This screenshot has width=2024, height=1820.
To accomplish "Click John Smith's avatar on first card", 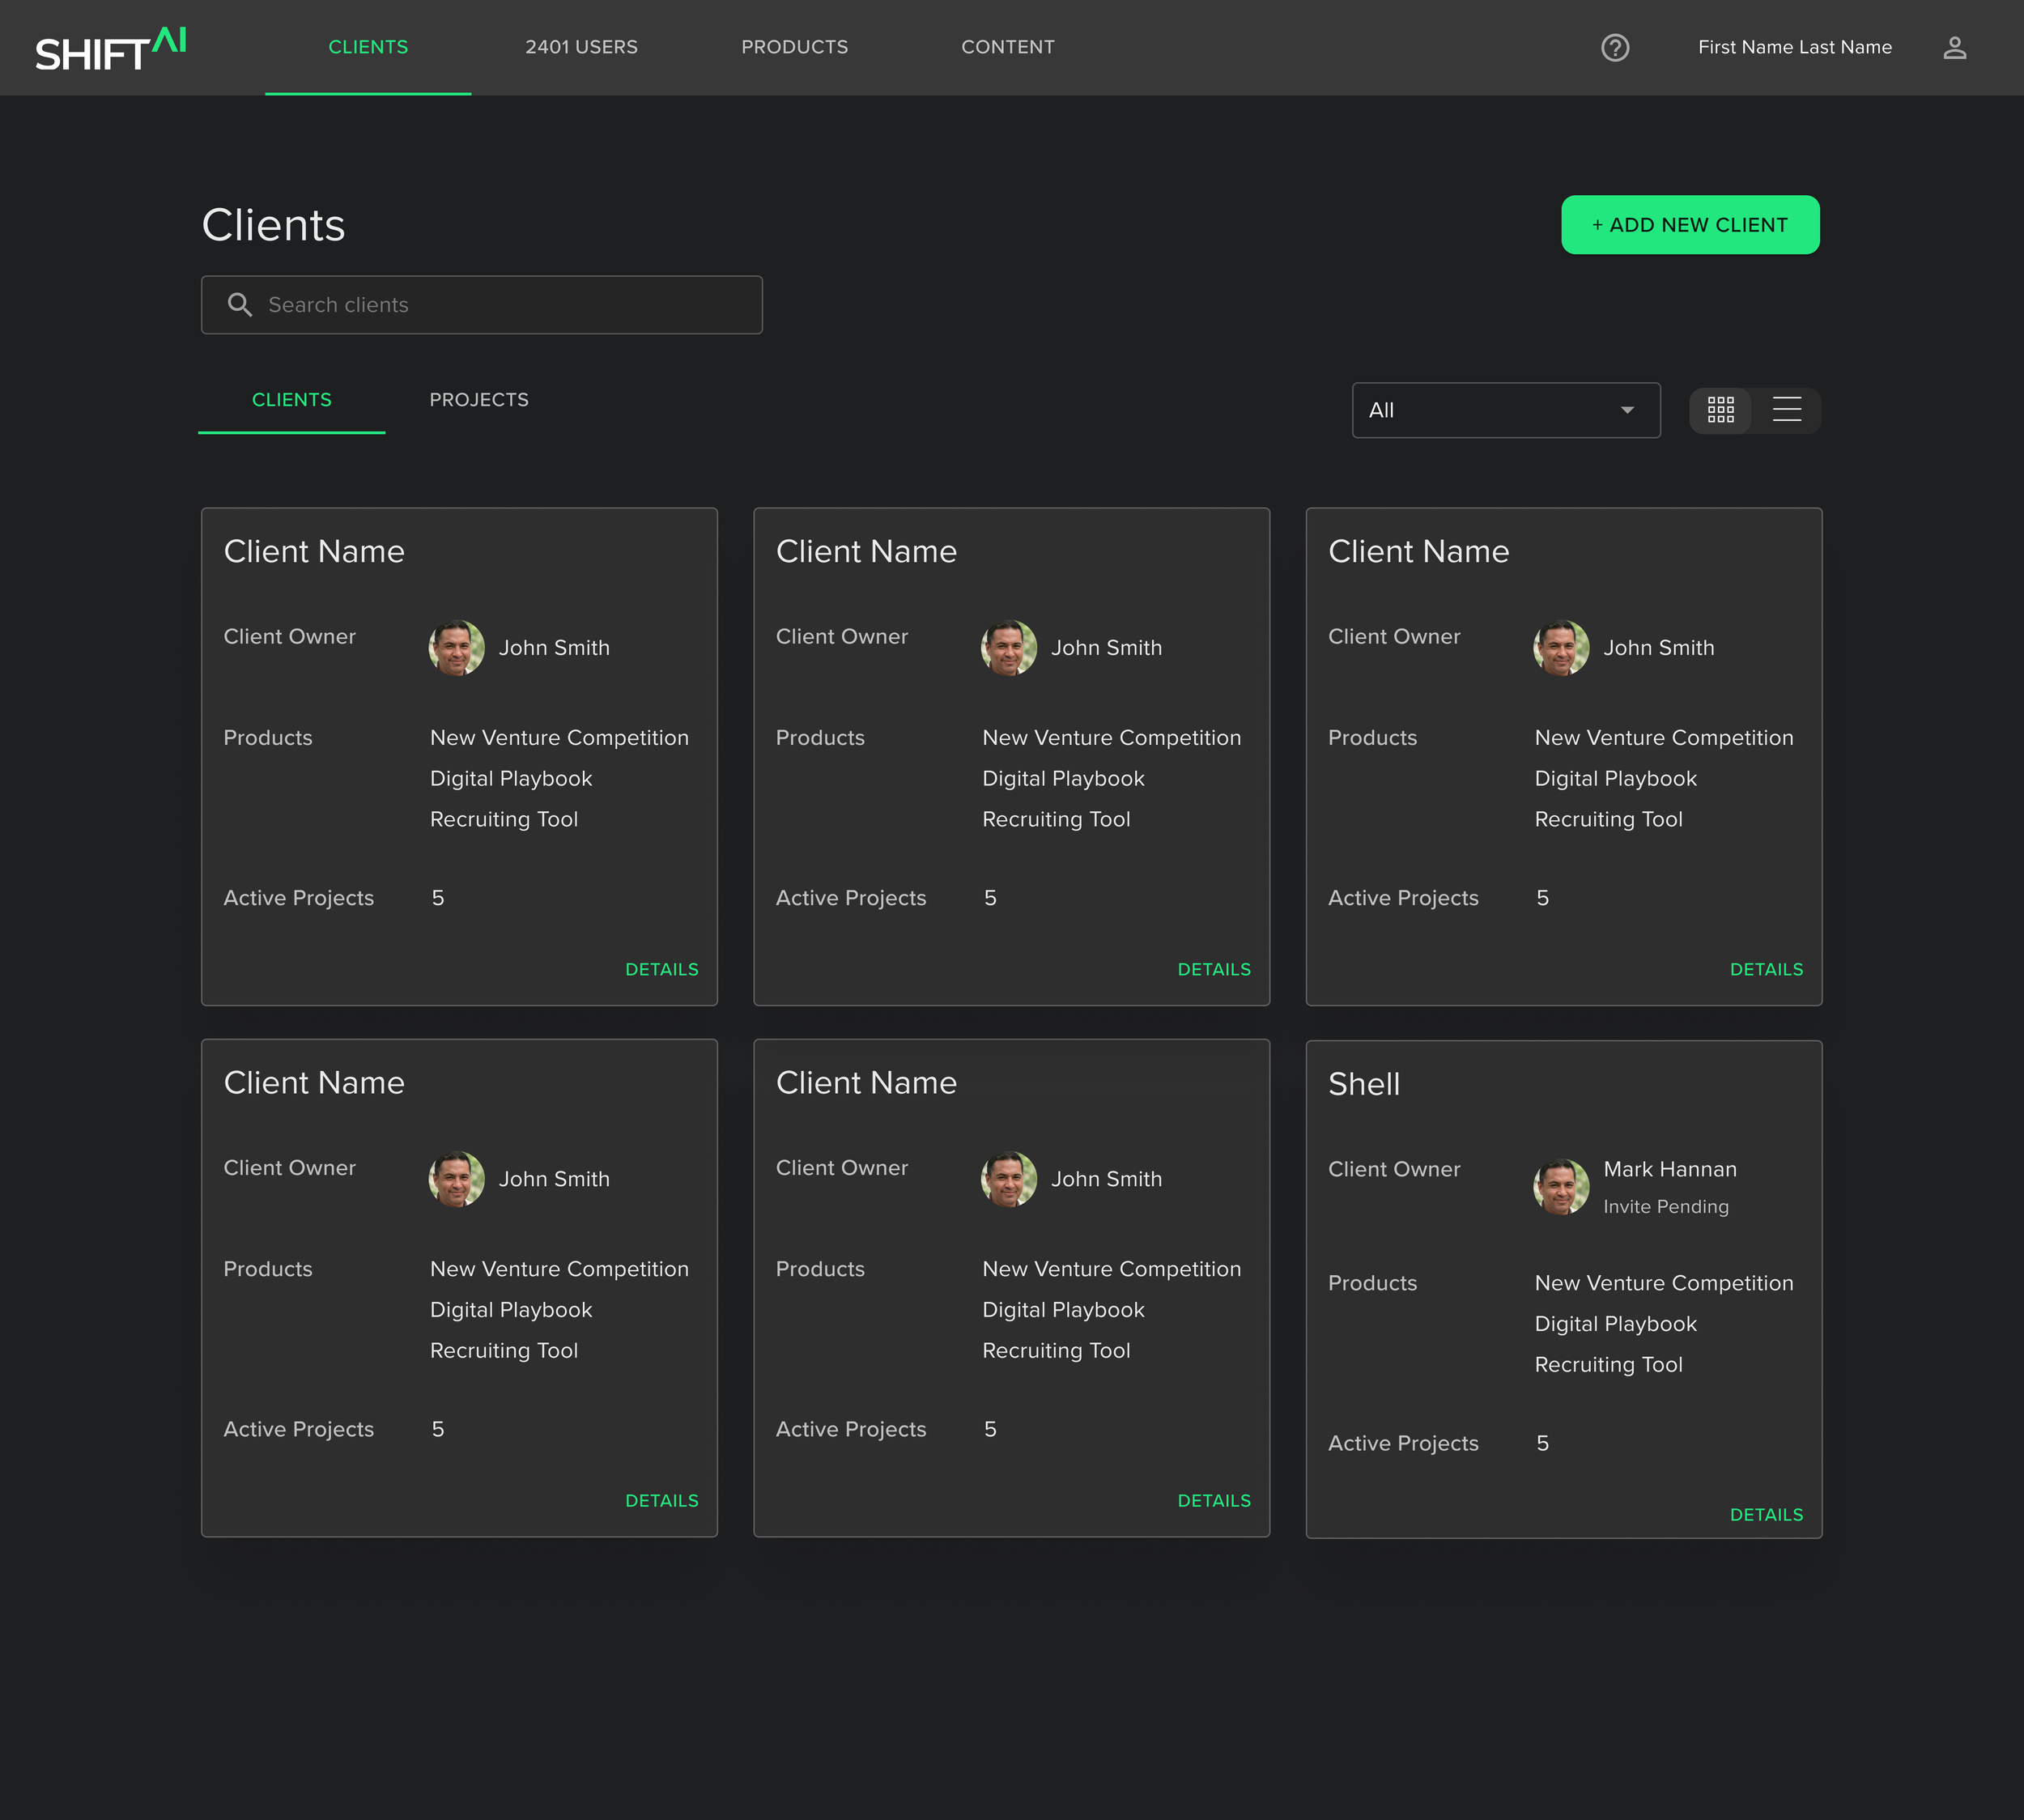I will coord(456,648).
